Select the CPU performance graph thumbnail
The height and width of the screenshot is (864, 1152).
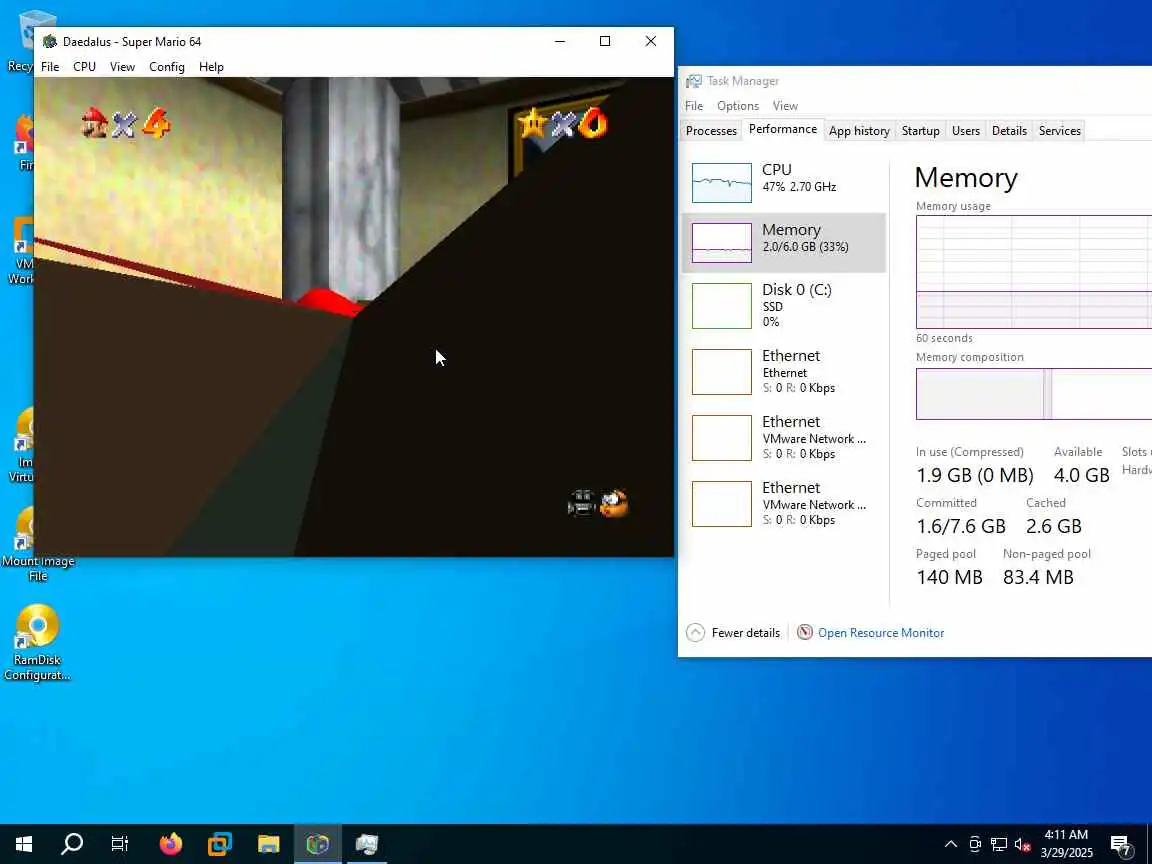721,182
